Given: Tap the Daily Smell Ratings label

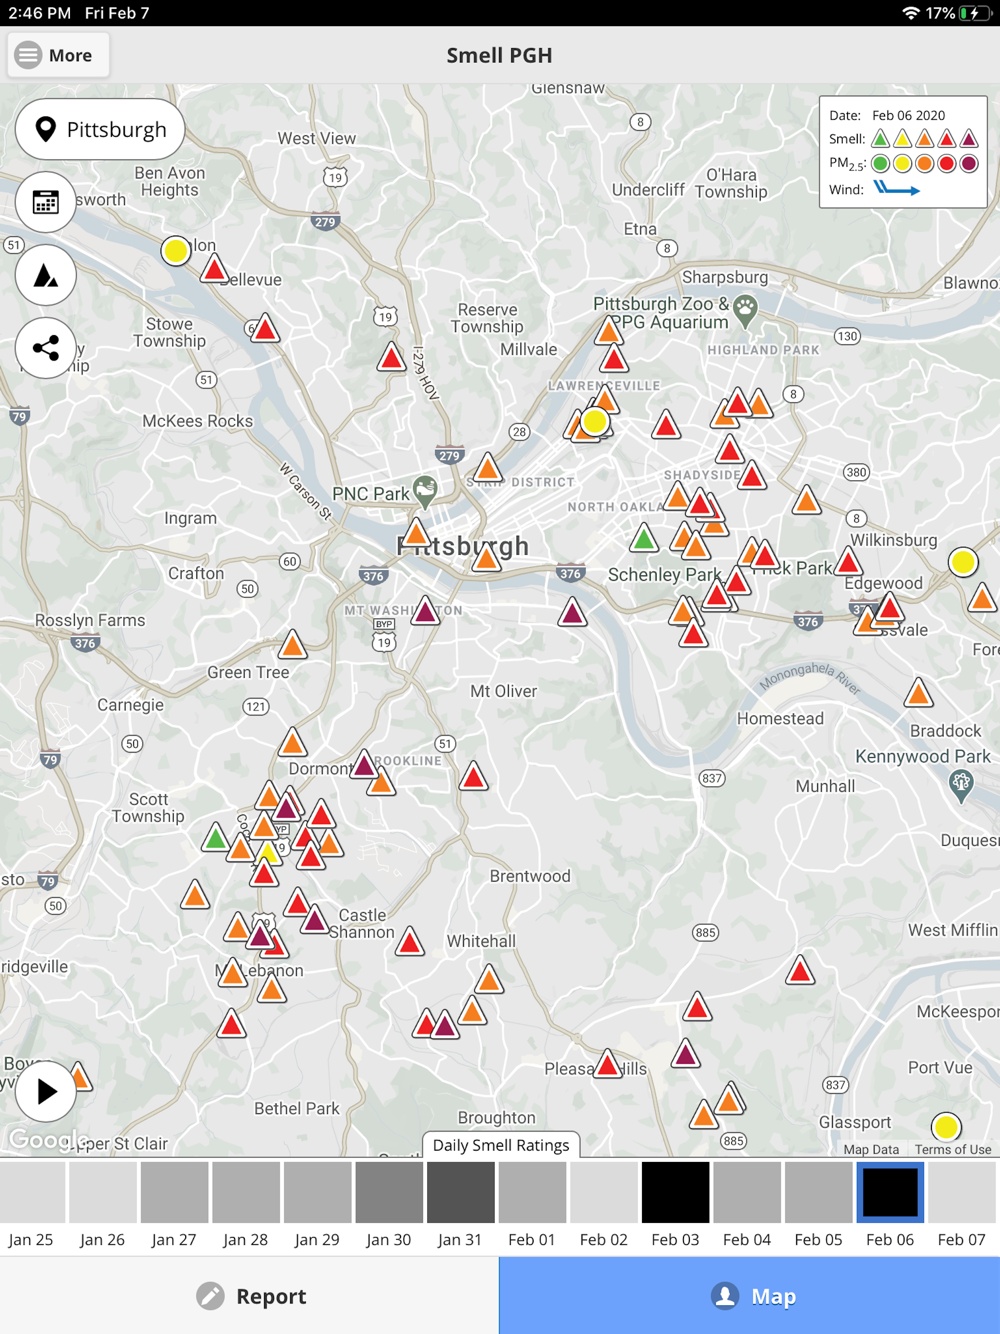Looking at the screenshot, I should [501, 1145].
